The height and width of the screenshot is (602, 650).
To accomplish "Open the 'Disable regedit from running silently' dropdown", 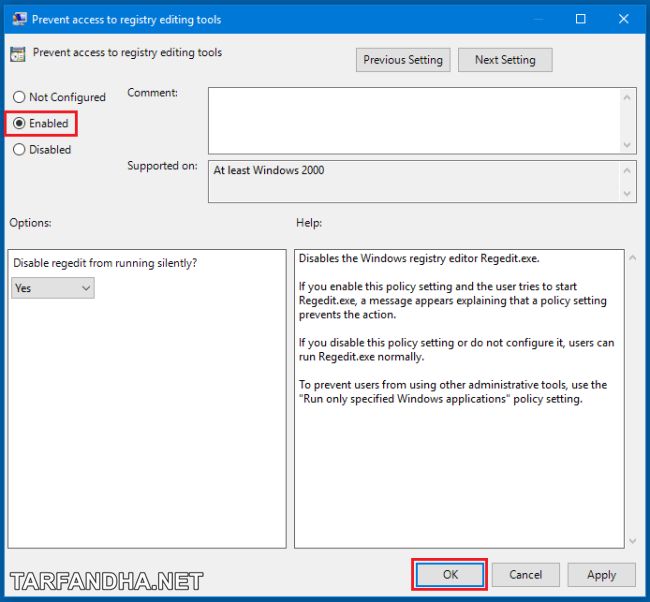I will click(x=53, y=288).
